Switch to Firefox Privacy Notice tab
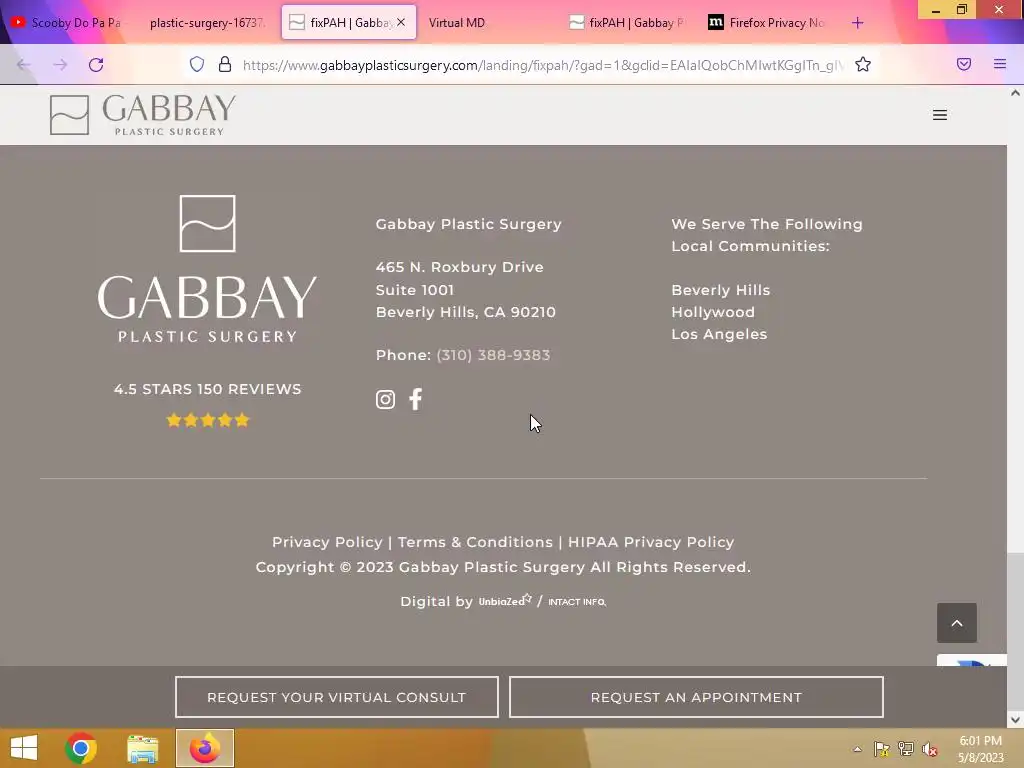1024x768 pixels. (768, 23)
